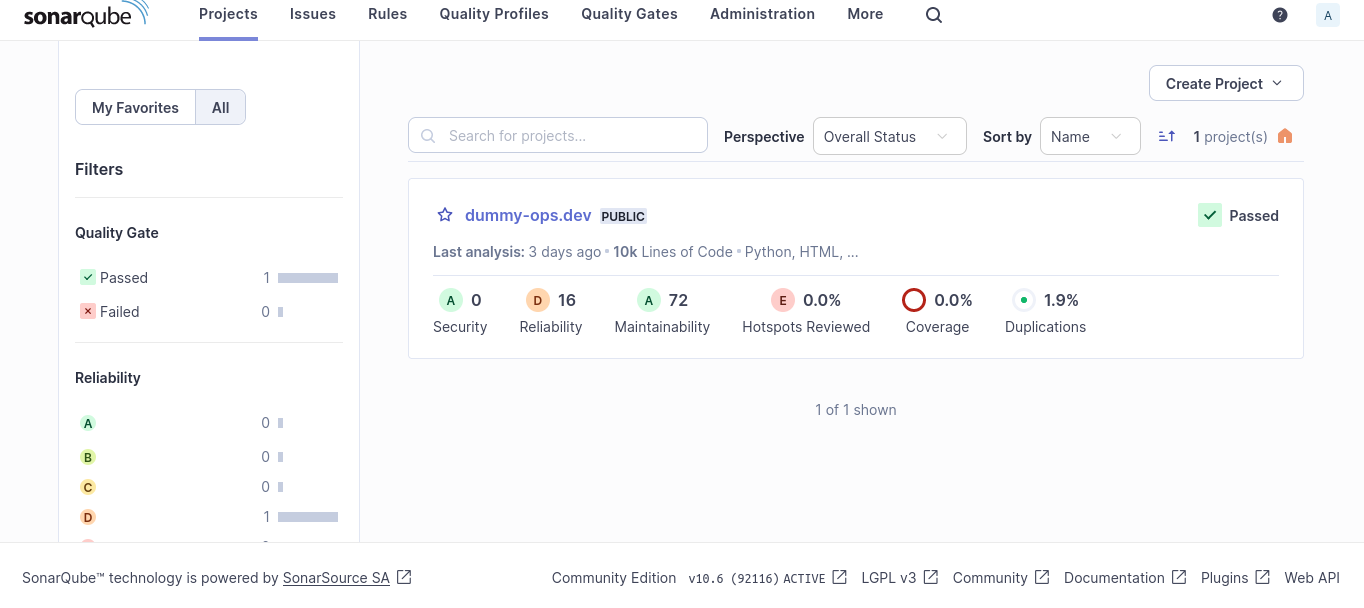
Task: Open the Sort by Name dropdown
Action: pyautogui.click(x=1090, y=136)
